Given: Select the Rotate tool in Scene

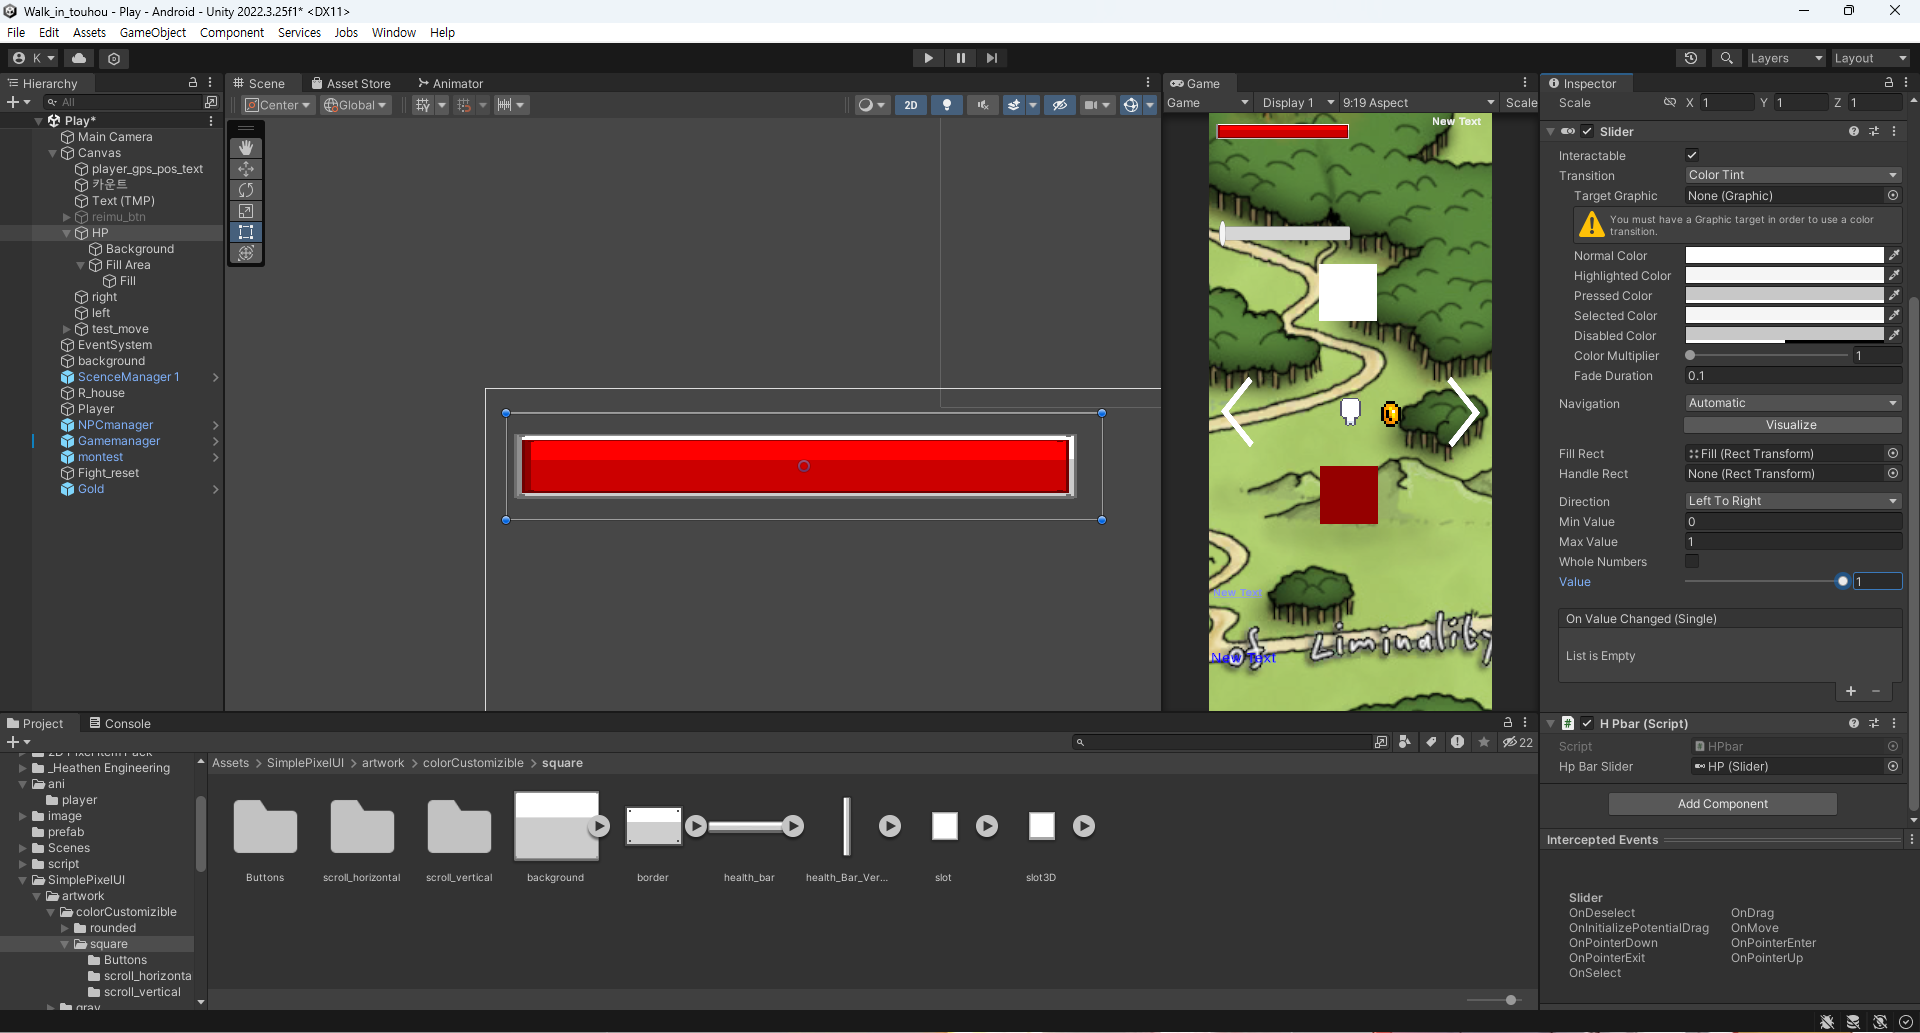Looking at the screenshot, I should point(246,190).
